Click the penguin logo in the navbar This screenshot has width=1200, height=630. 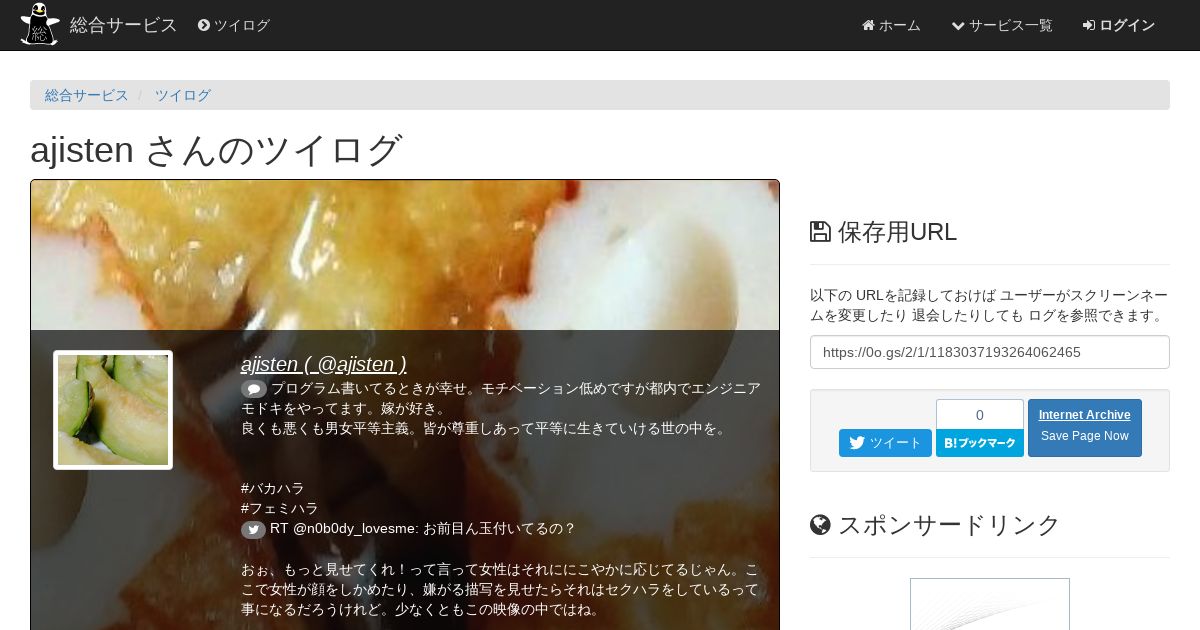40,25
